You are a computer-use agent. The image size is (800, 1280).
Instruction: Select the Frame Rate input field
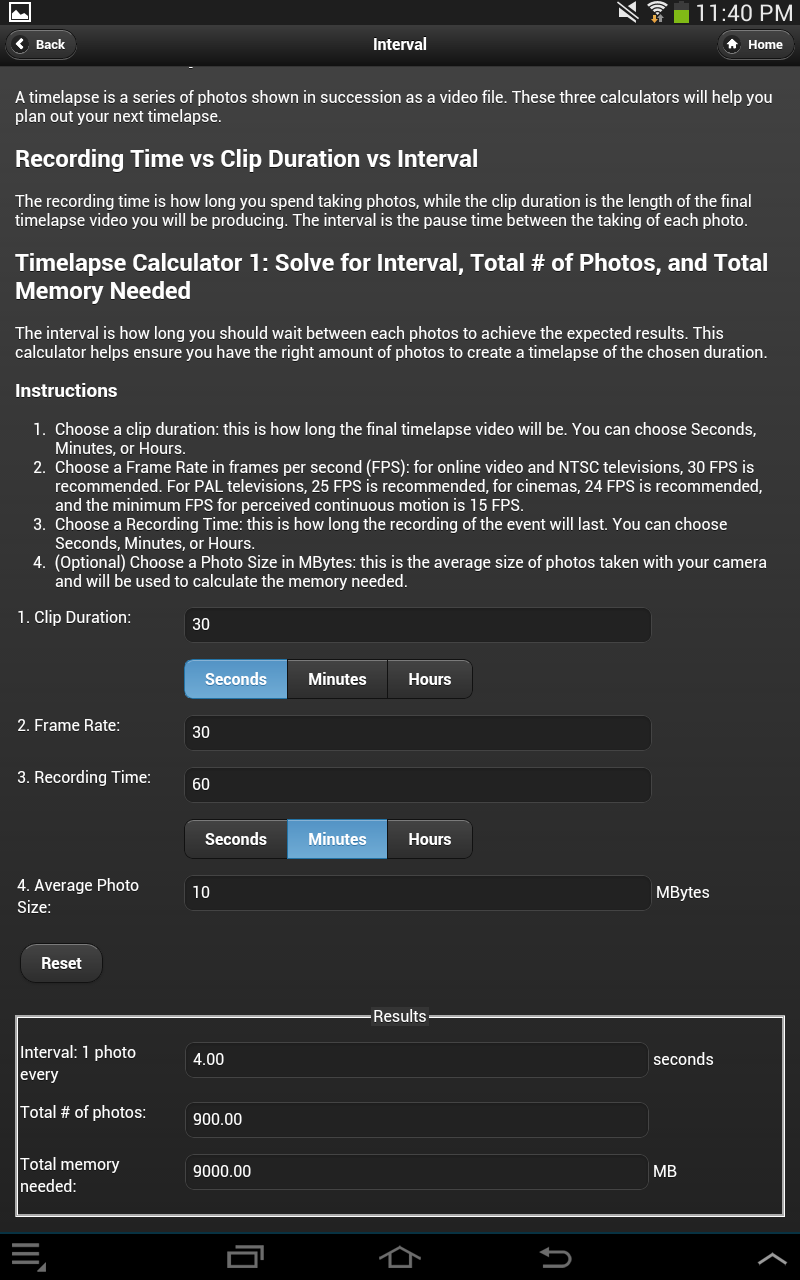click(x=417, y=732)
